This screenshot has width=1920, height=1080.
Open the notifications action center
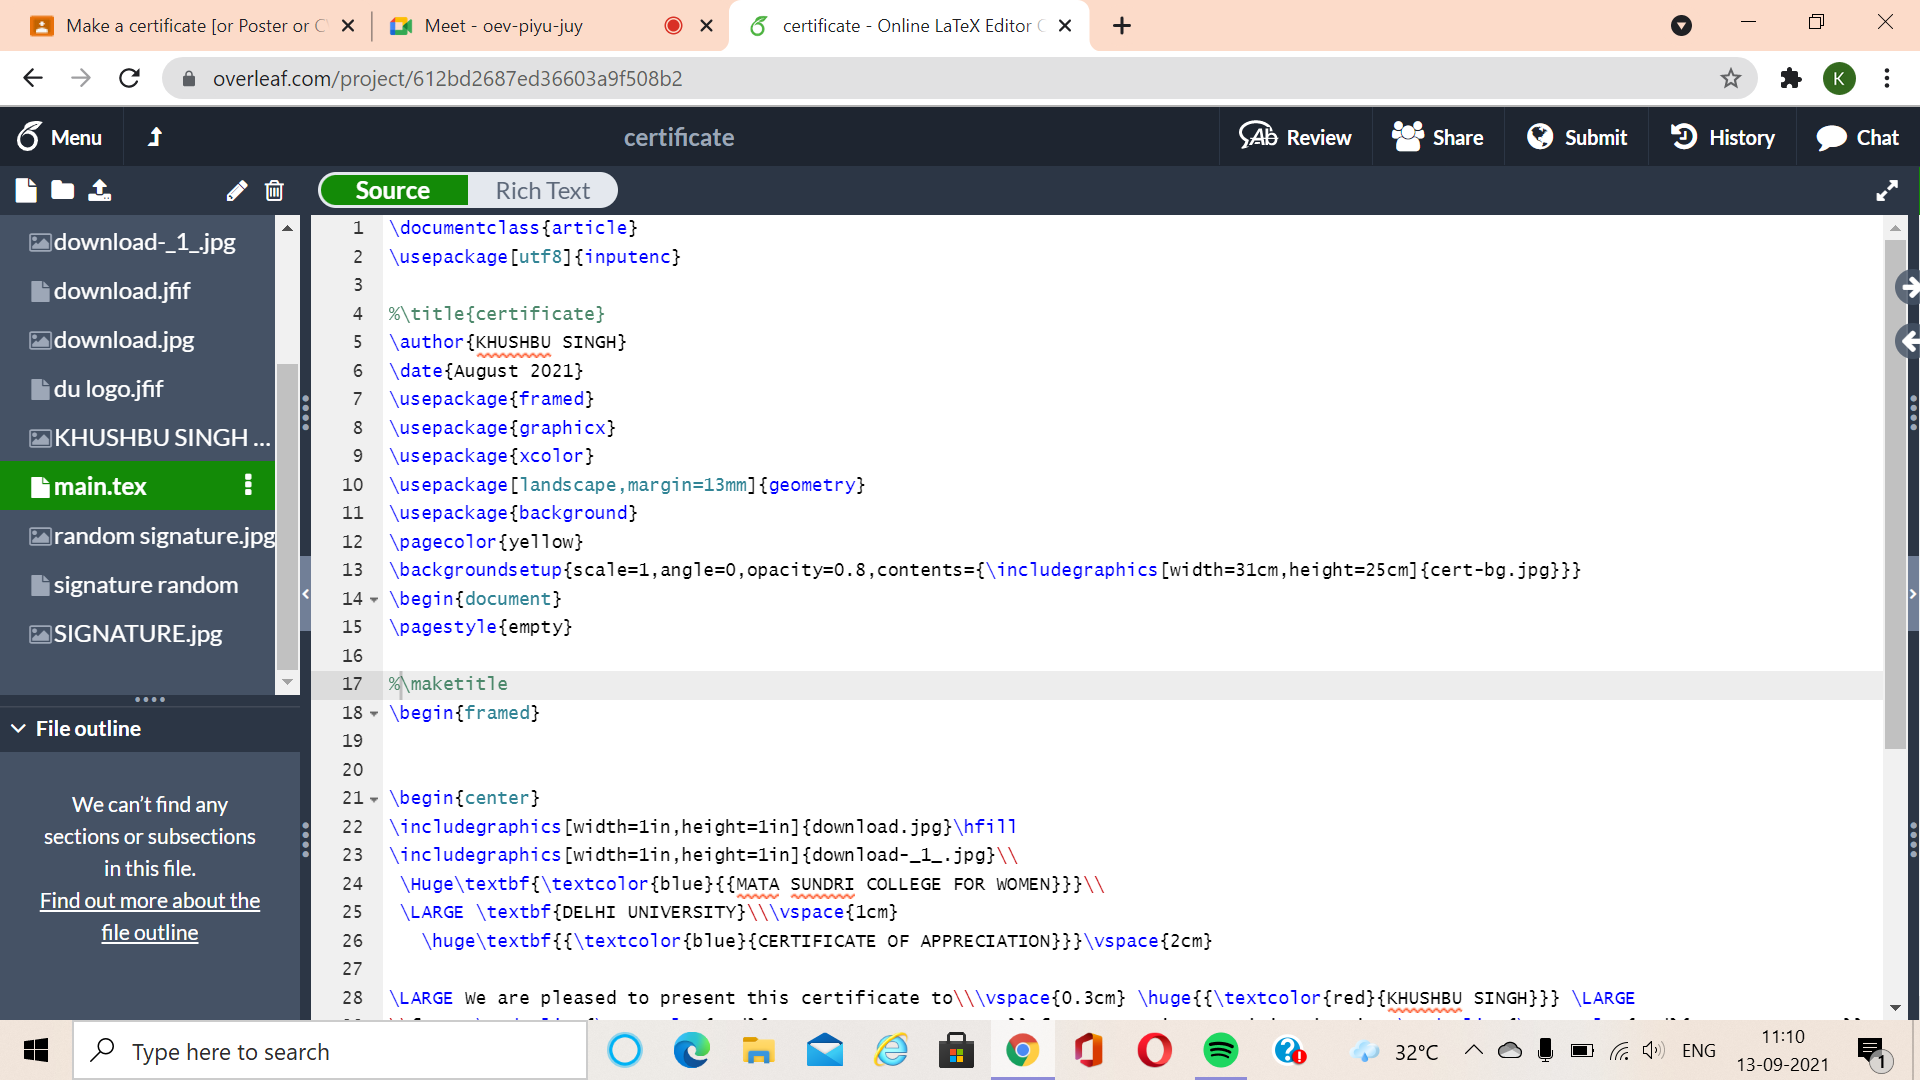coord(1872,1051)
